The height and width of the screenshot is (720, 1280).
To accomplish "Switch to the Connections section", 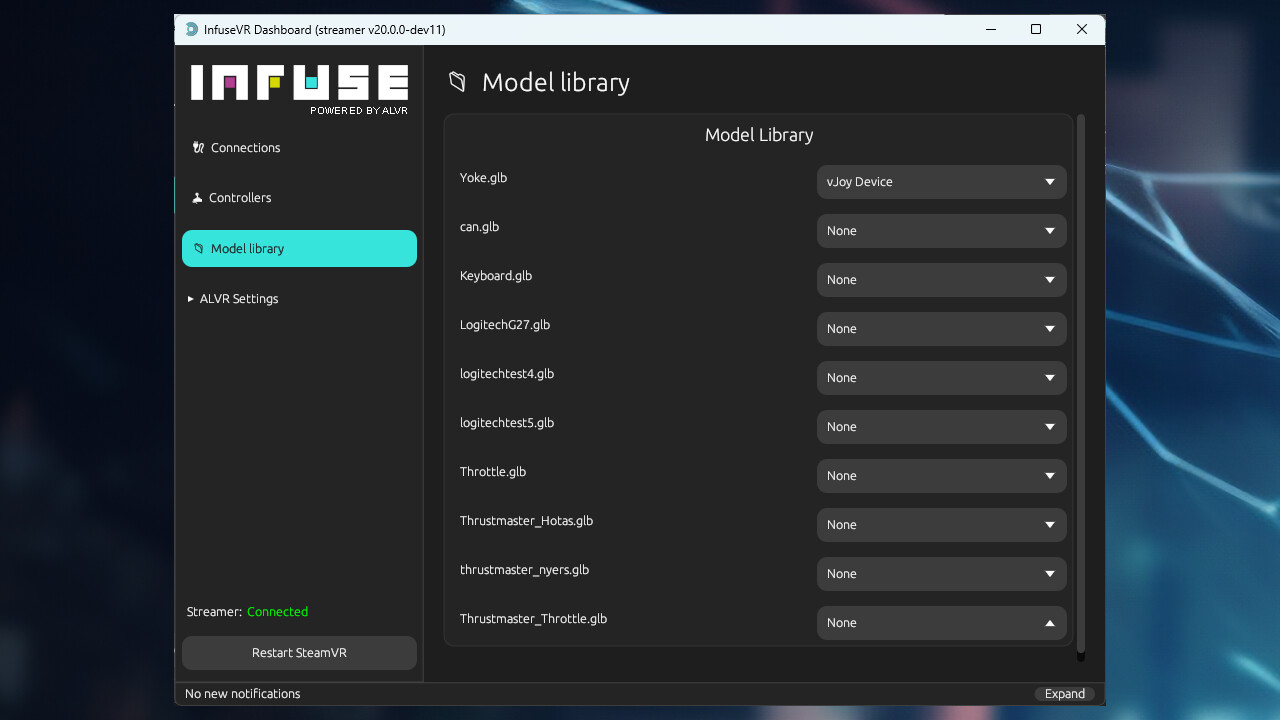I will (244, 147).
